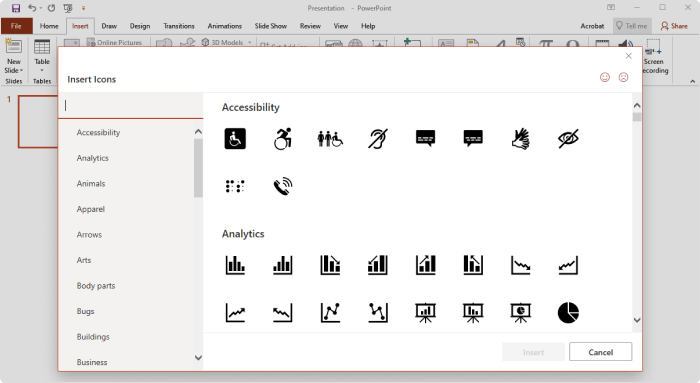Choose the first bar chart icon in Analytics

[235, 265]
